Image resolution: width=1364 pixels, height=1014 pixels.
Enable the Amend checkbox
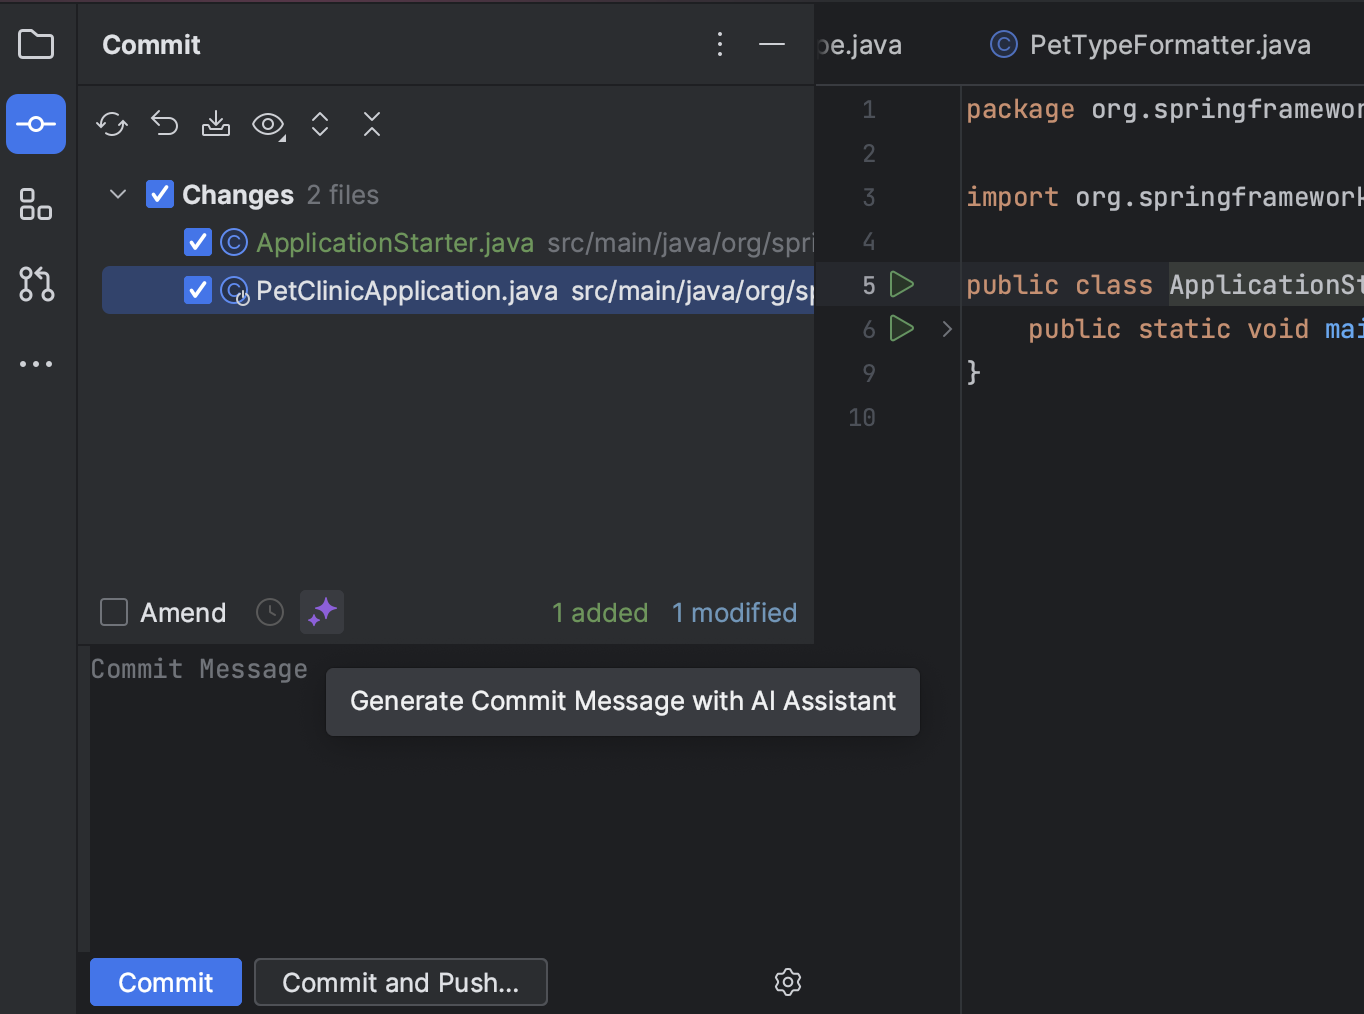point(115,612)
